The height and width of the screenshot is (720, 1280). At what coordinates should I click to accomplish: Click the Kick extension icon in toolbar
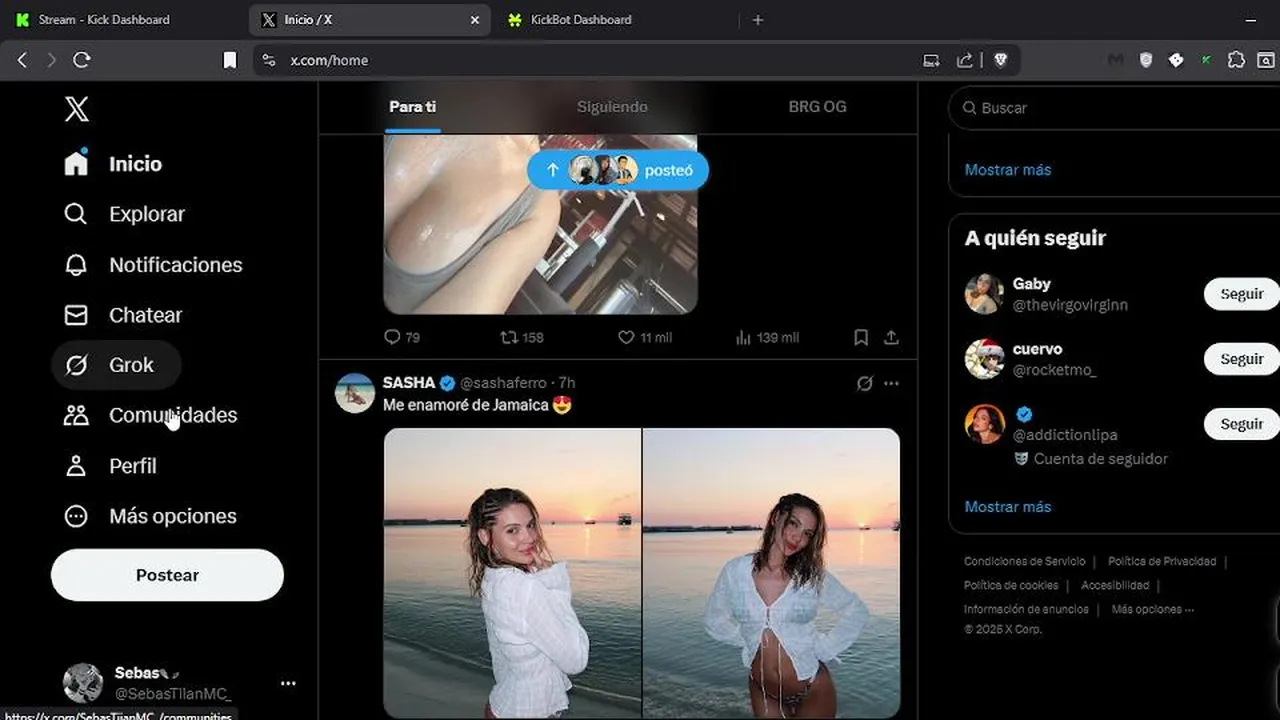1207,60
